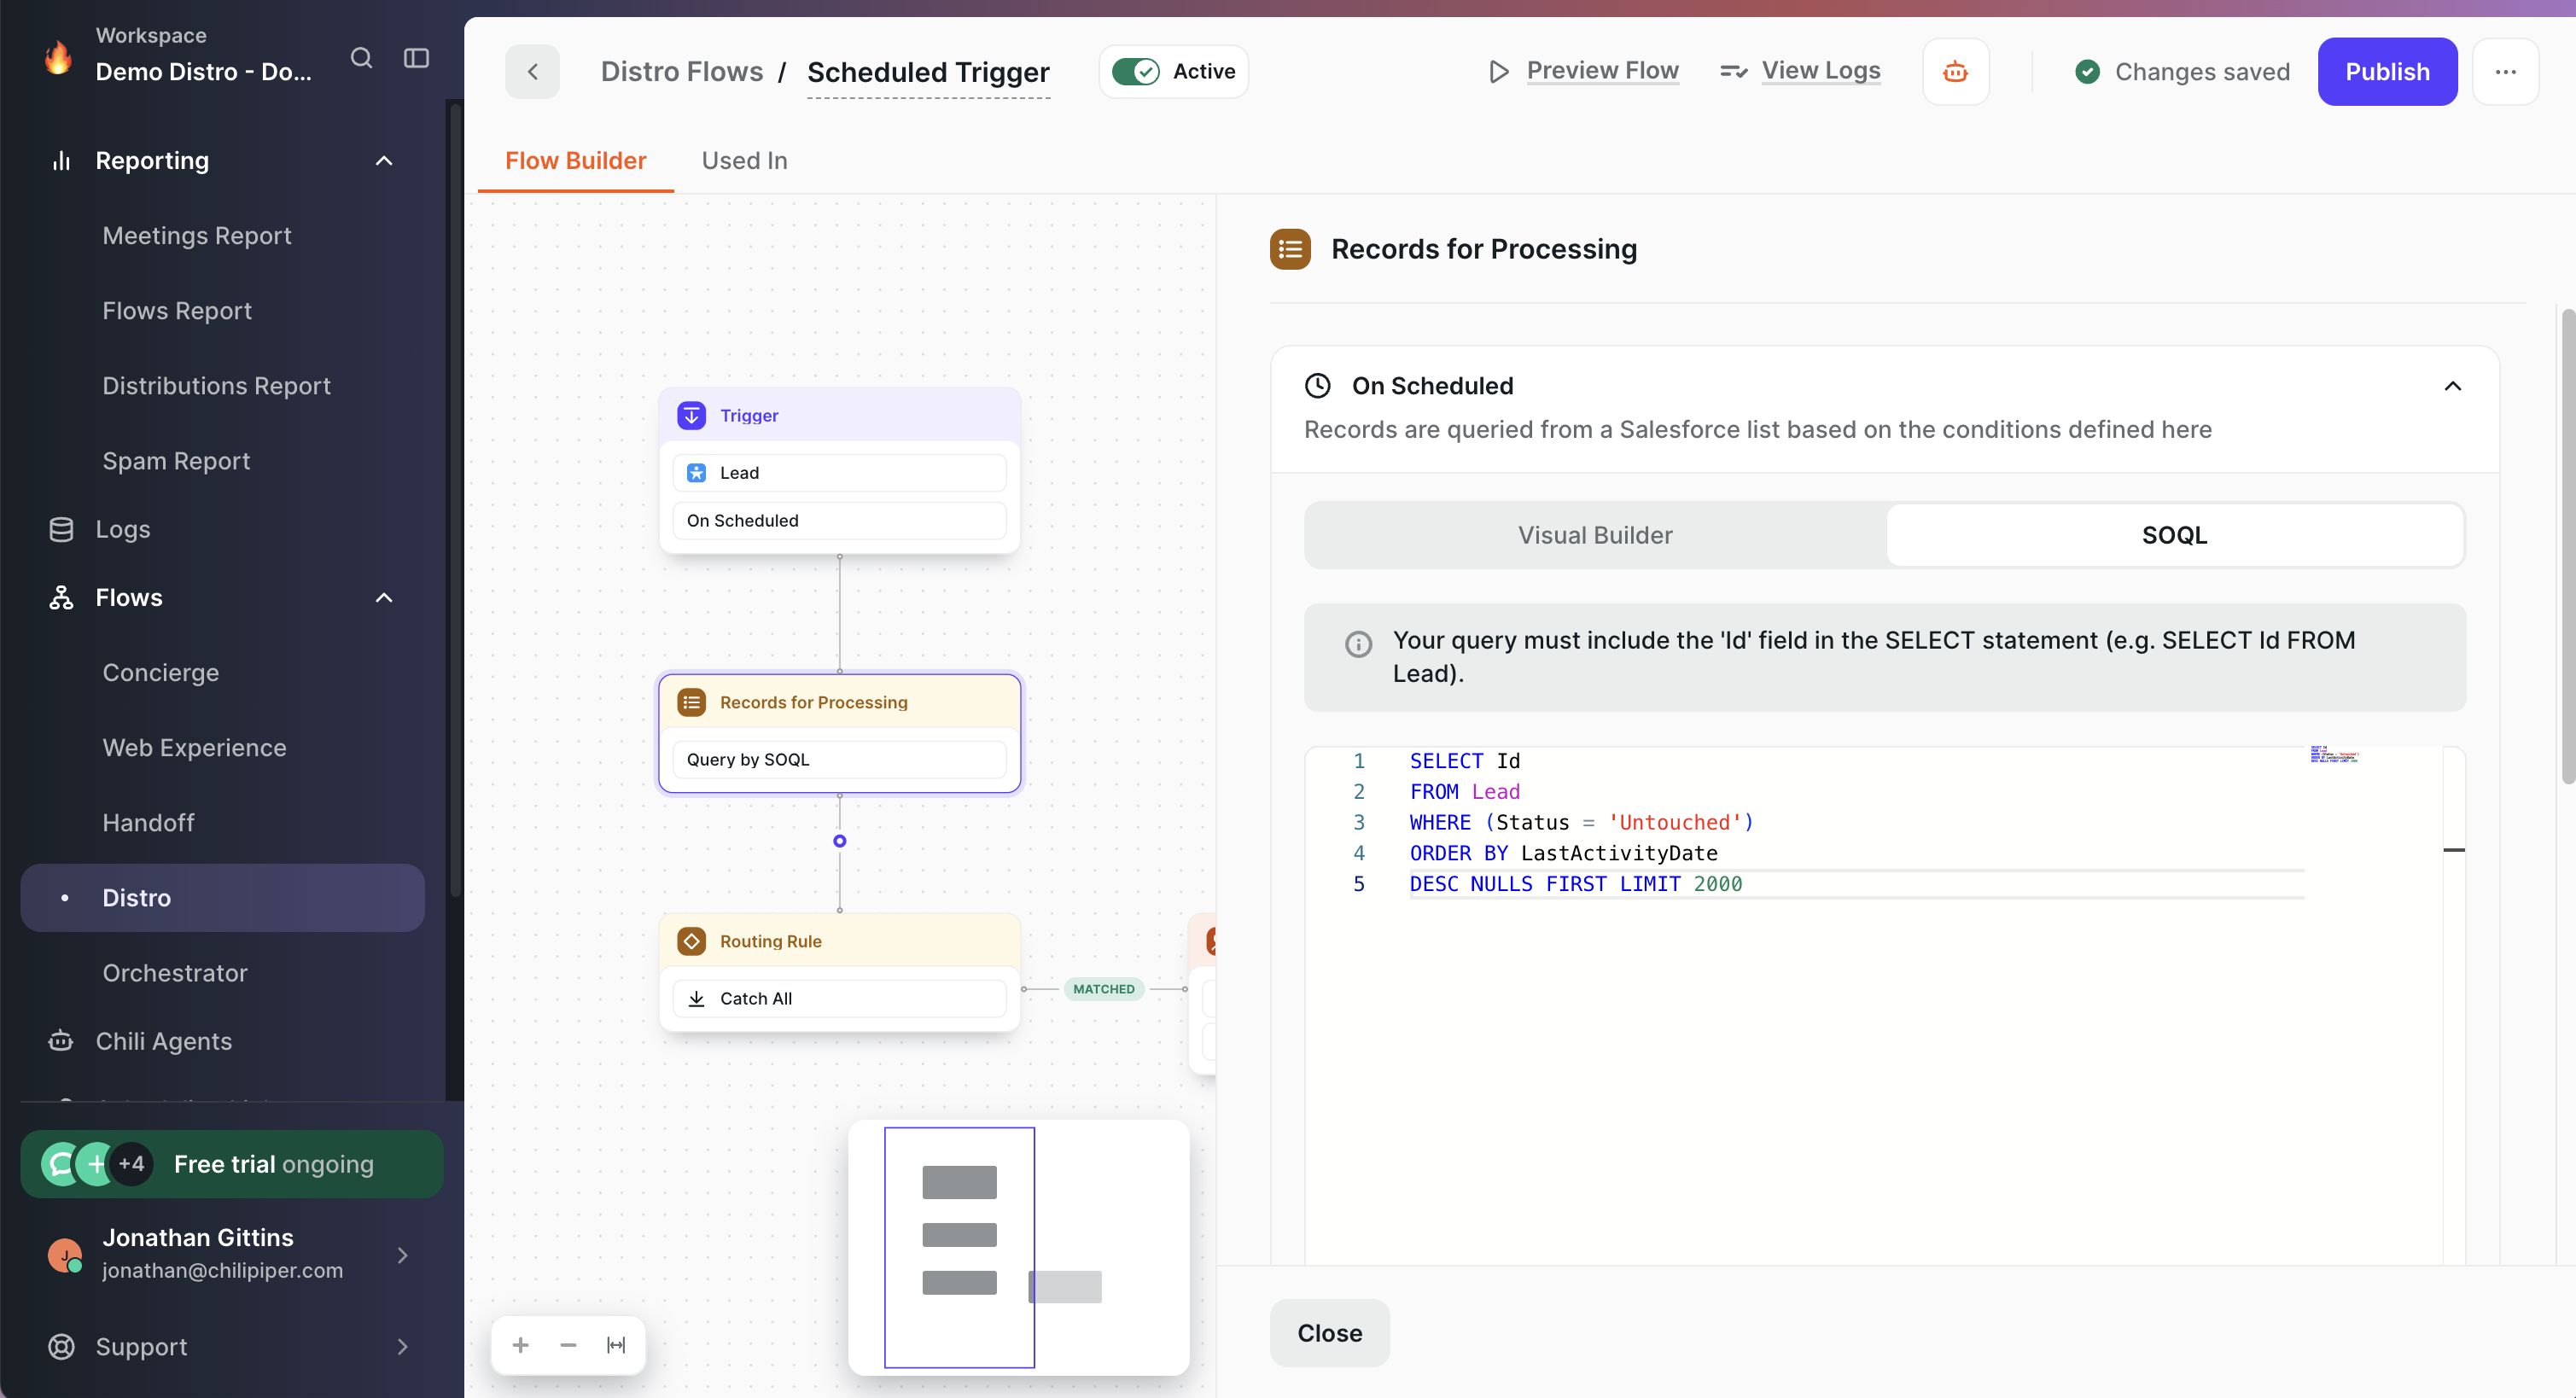Toggle the sidebar panel collapse icon
This screenshot has height=1398, width=2576.
click(x=416, y=58)
